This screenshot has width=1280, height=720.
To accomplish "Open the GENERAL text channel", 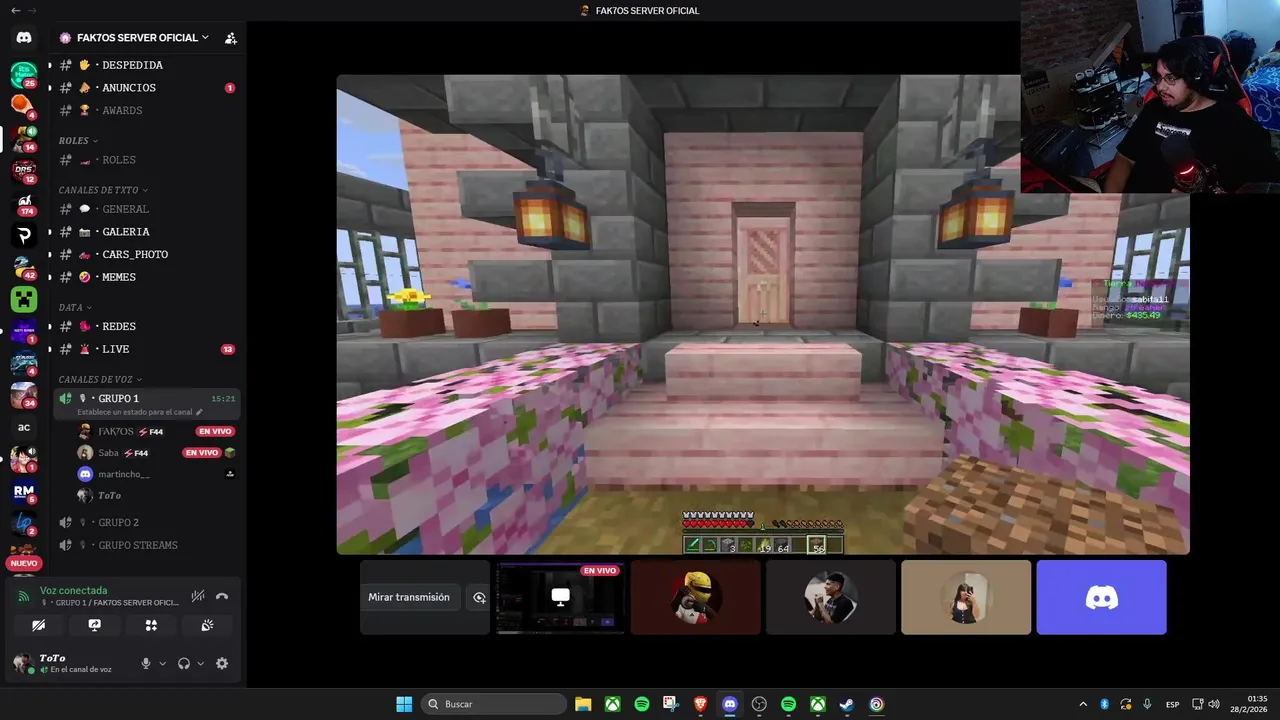I will (x=146, y=209).
